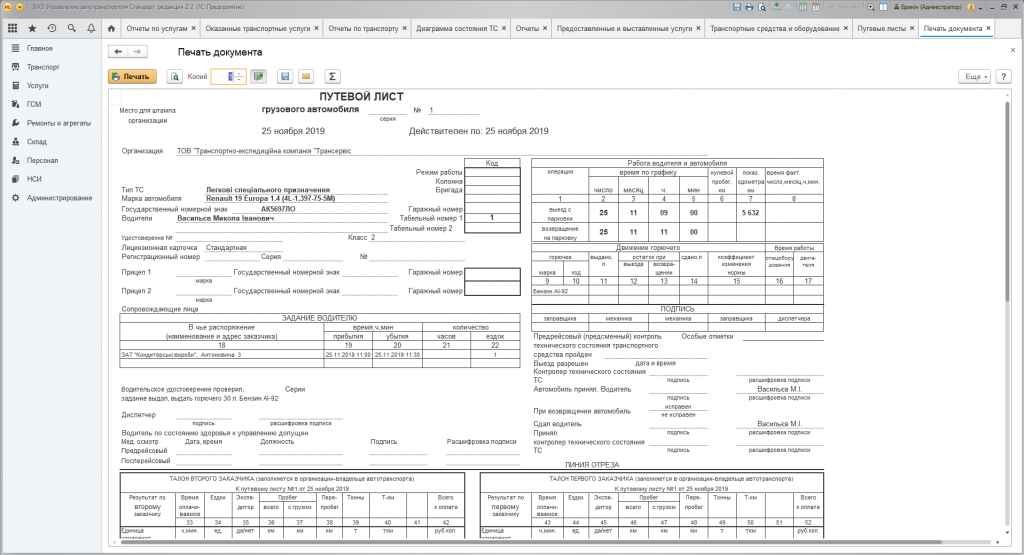Image resolution: width=1024 pixels, height=555 pixels.
Task: Click the zoom magnifier icon in title bar
Action: [871, 7]
